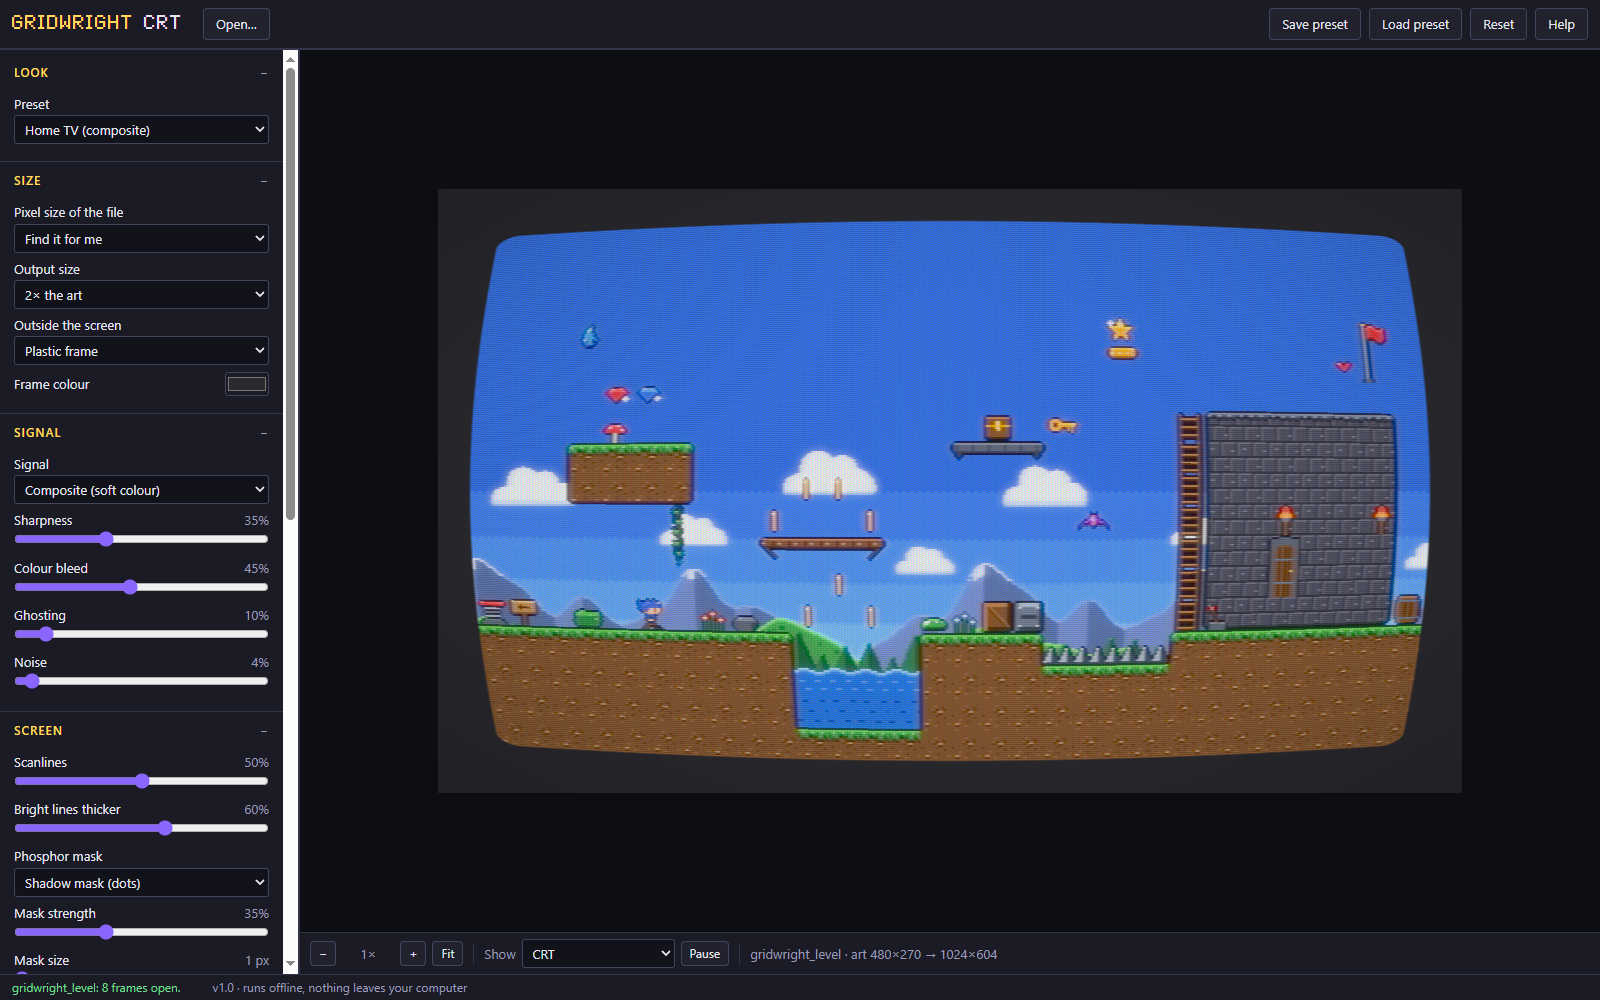Click the Bright lines thicker slider
The width and height of the screenshot is (1600, 1000).
pyautogui.click(x=141, y=828)
